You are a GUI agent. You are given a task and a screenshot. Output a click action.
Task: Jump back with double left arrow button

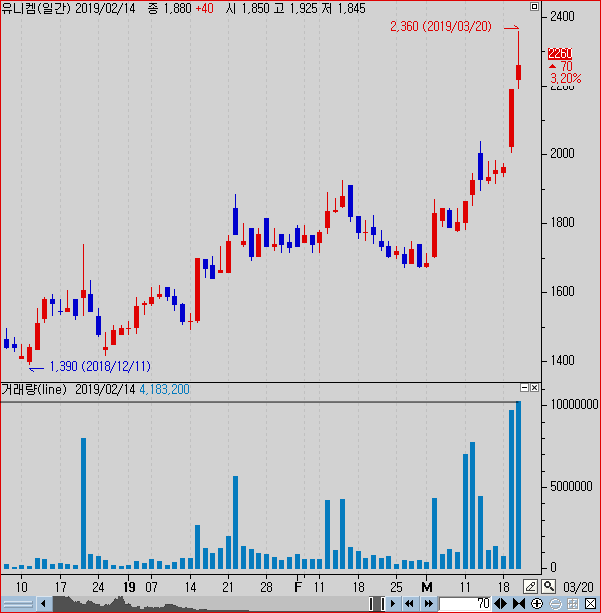[x=409, y=604]
